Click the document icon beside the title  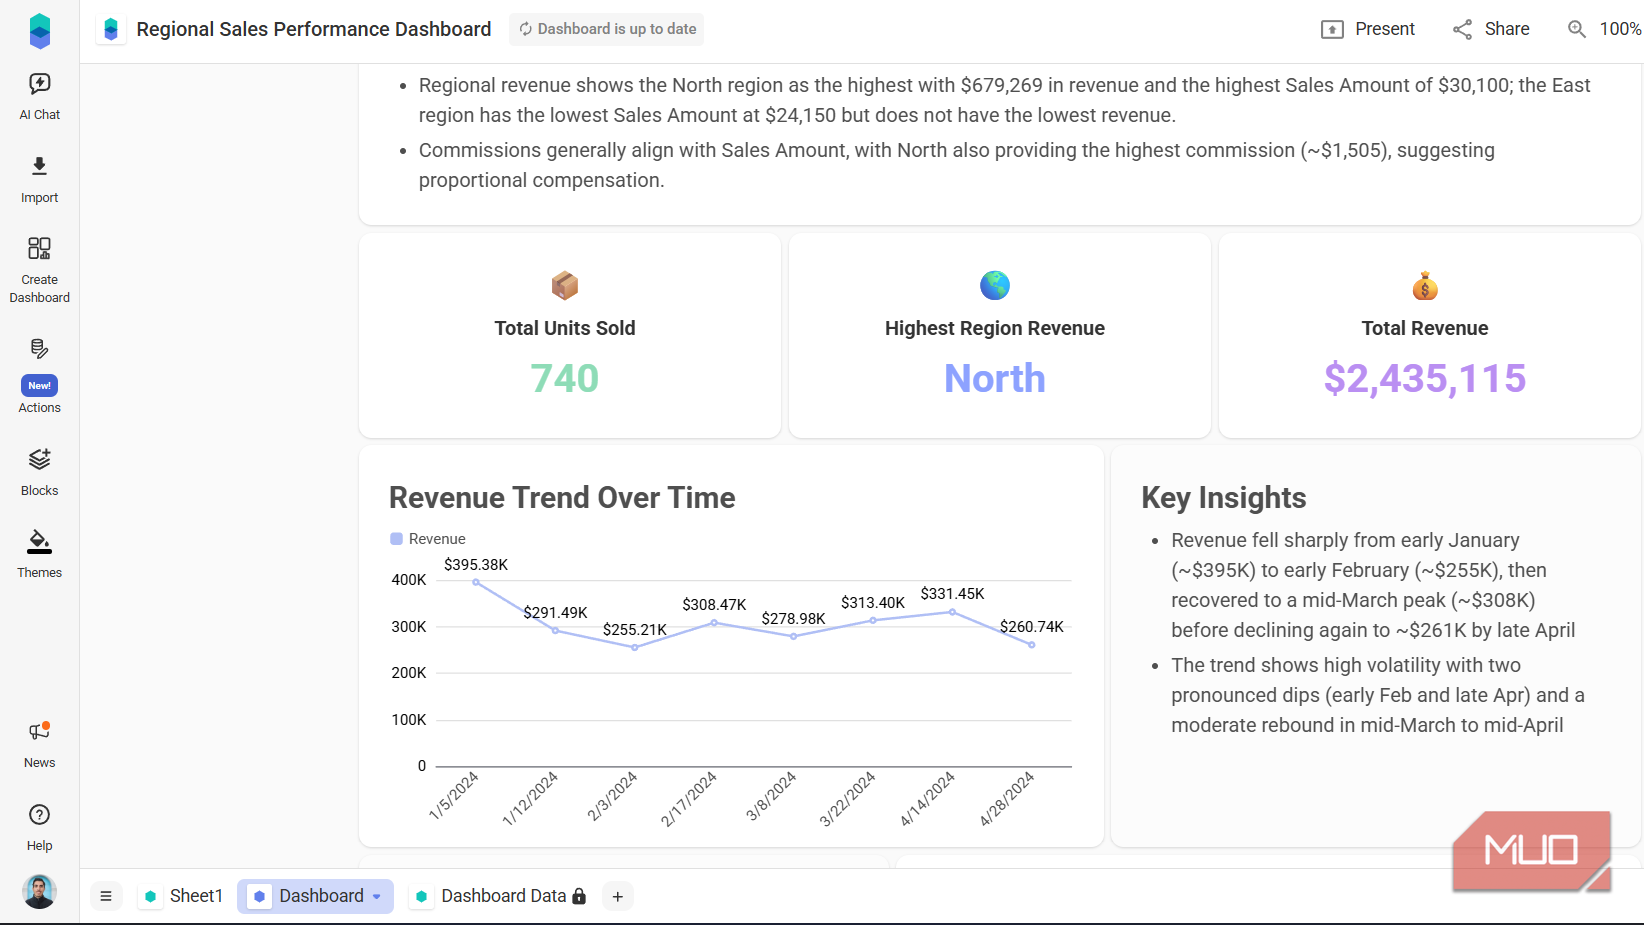pyautogui.click(x=111, y=29)
